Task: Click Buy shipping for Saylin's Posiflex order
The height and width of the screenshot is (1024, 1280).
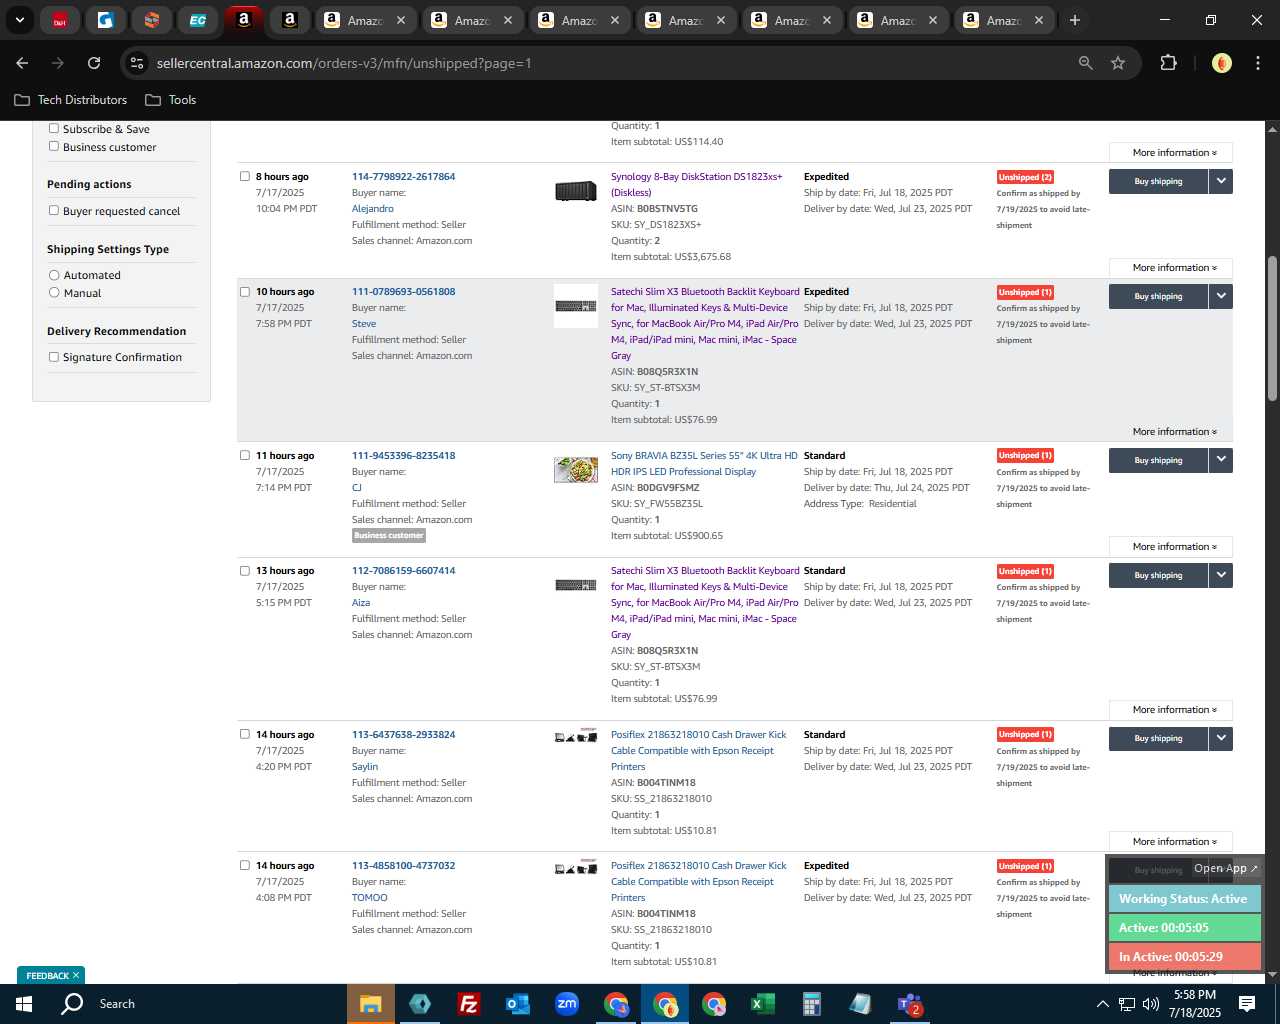Action: point(1158,738)
